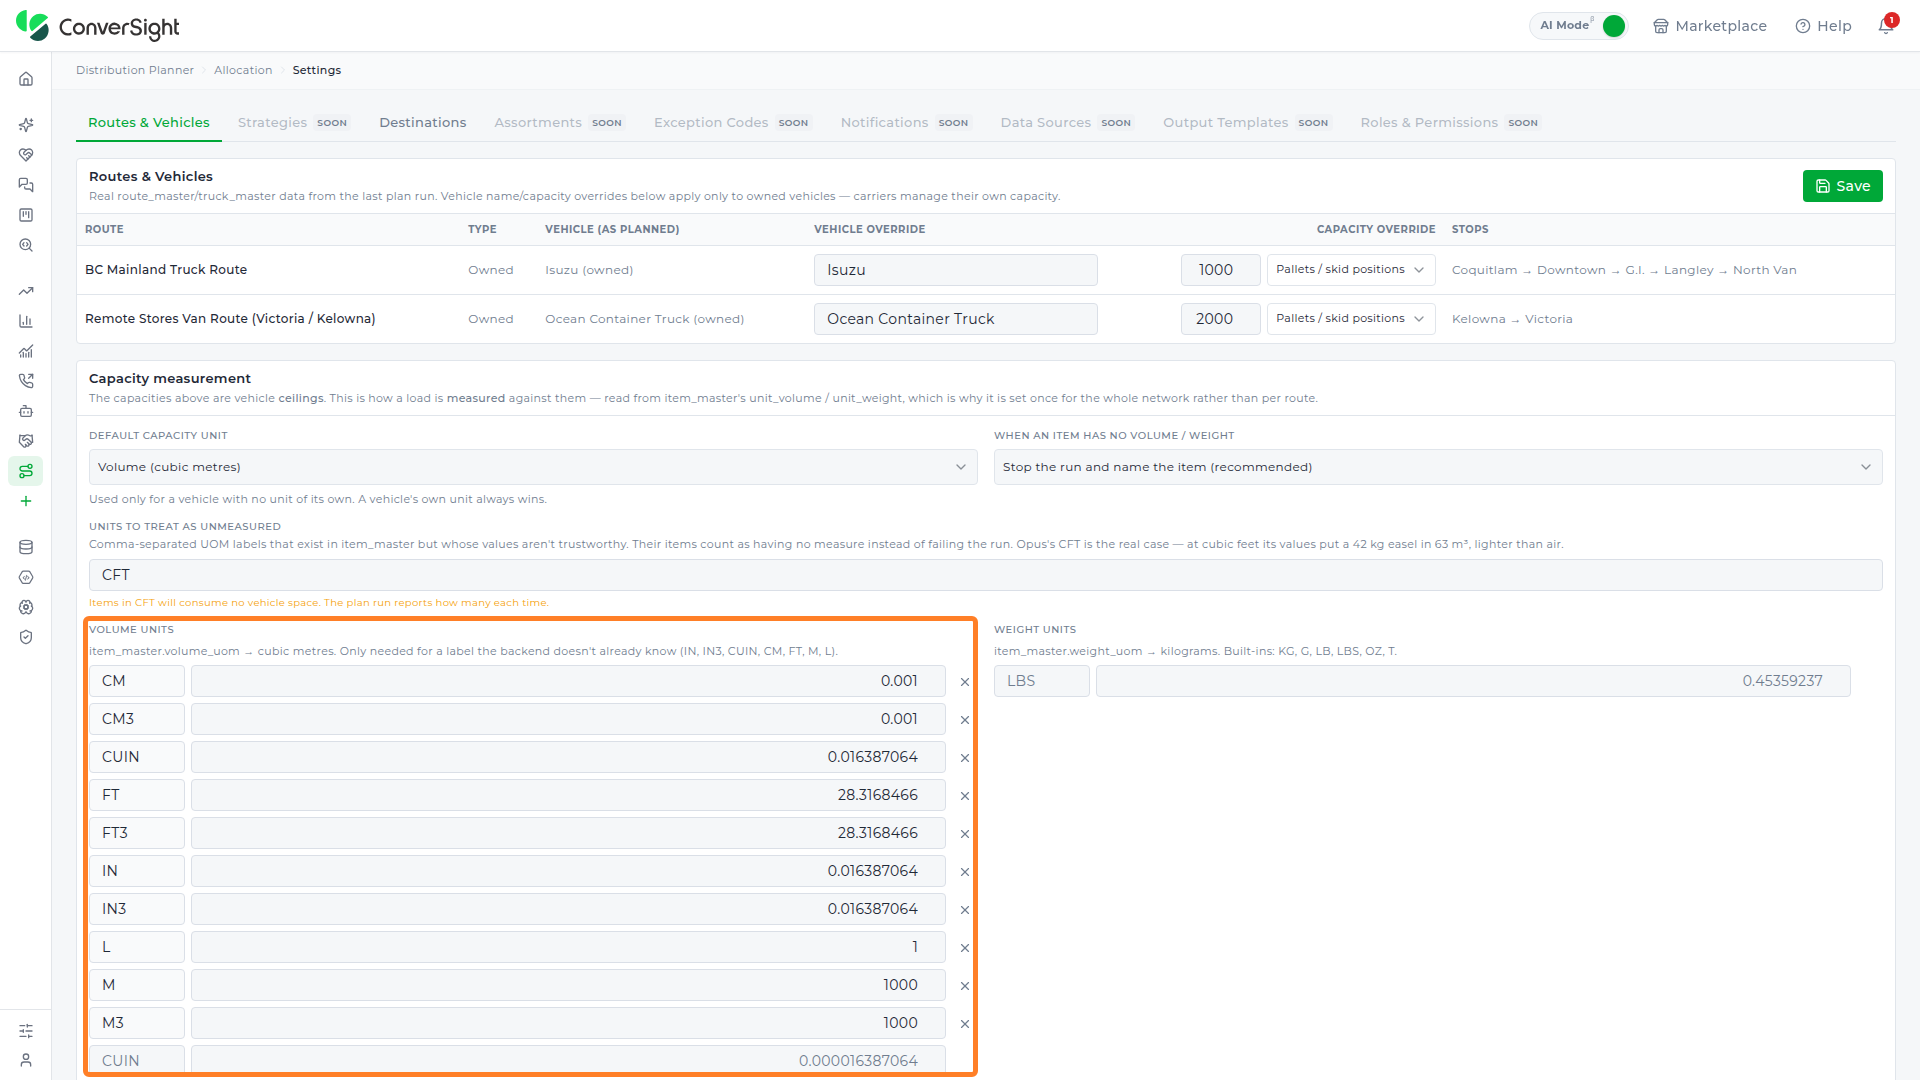Open the Marketplace link
This screenshot has height=1080, width=1920.
pos(1710,26)
